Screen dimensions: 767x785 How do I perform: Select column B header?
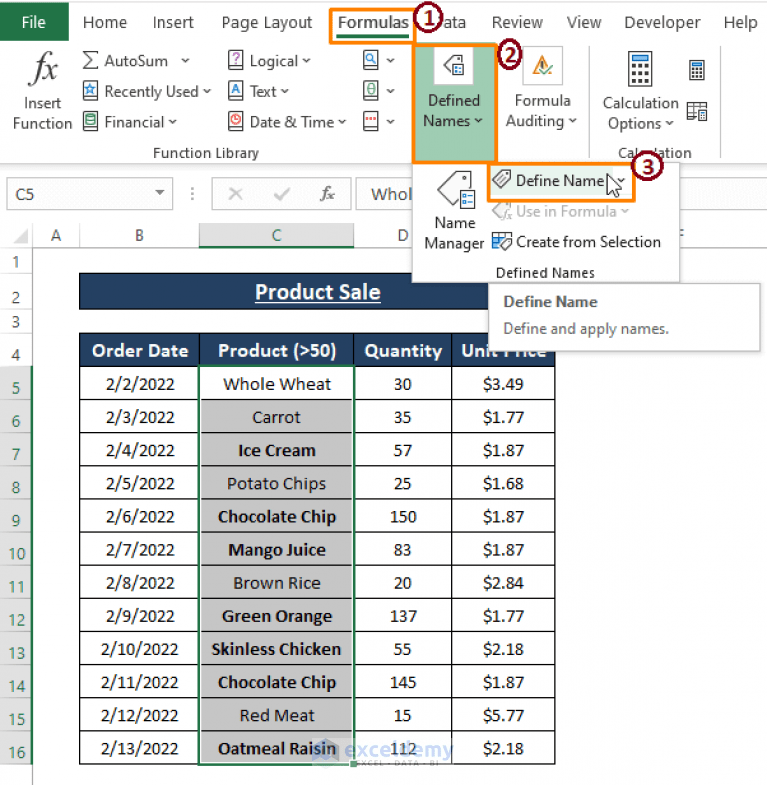coord(139,235)
